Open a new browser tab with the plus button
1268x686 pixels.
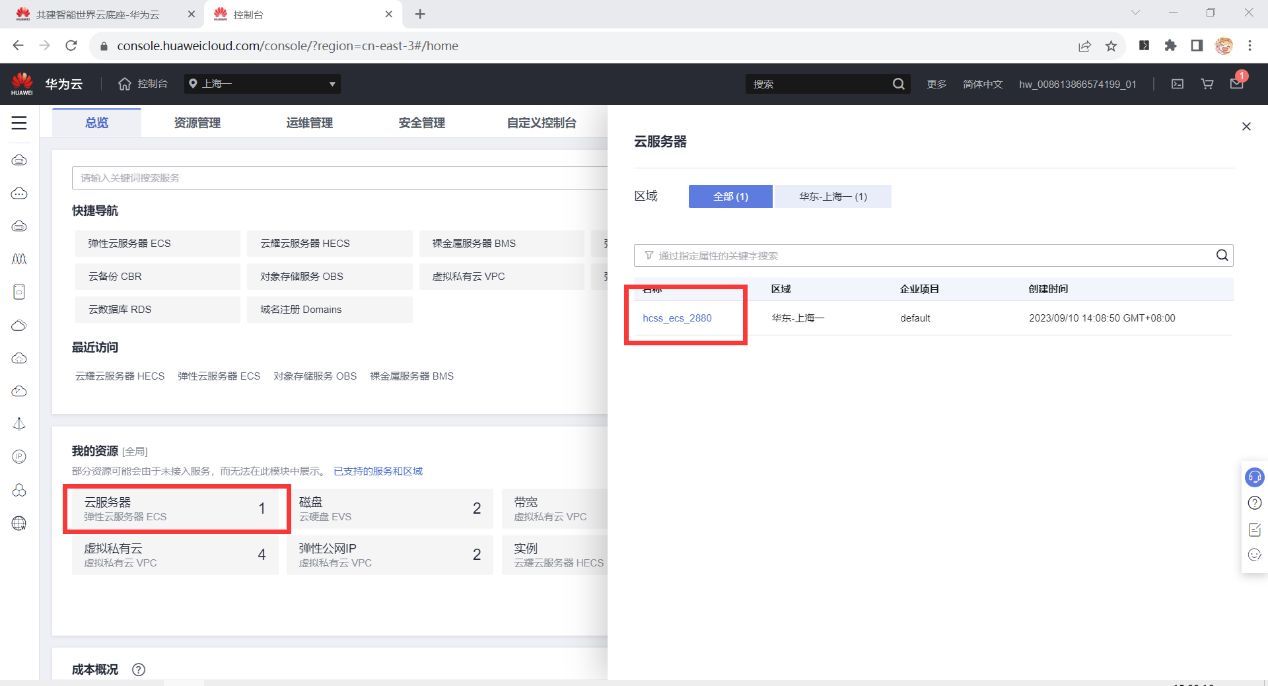point(420,14)
